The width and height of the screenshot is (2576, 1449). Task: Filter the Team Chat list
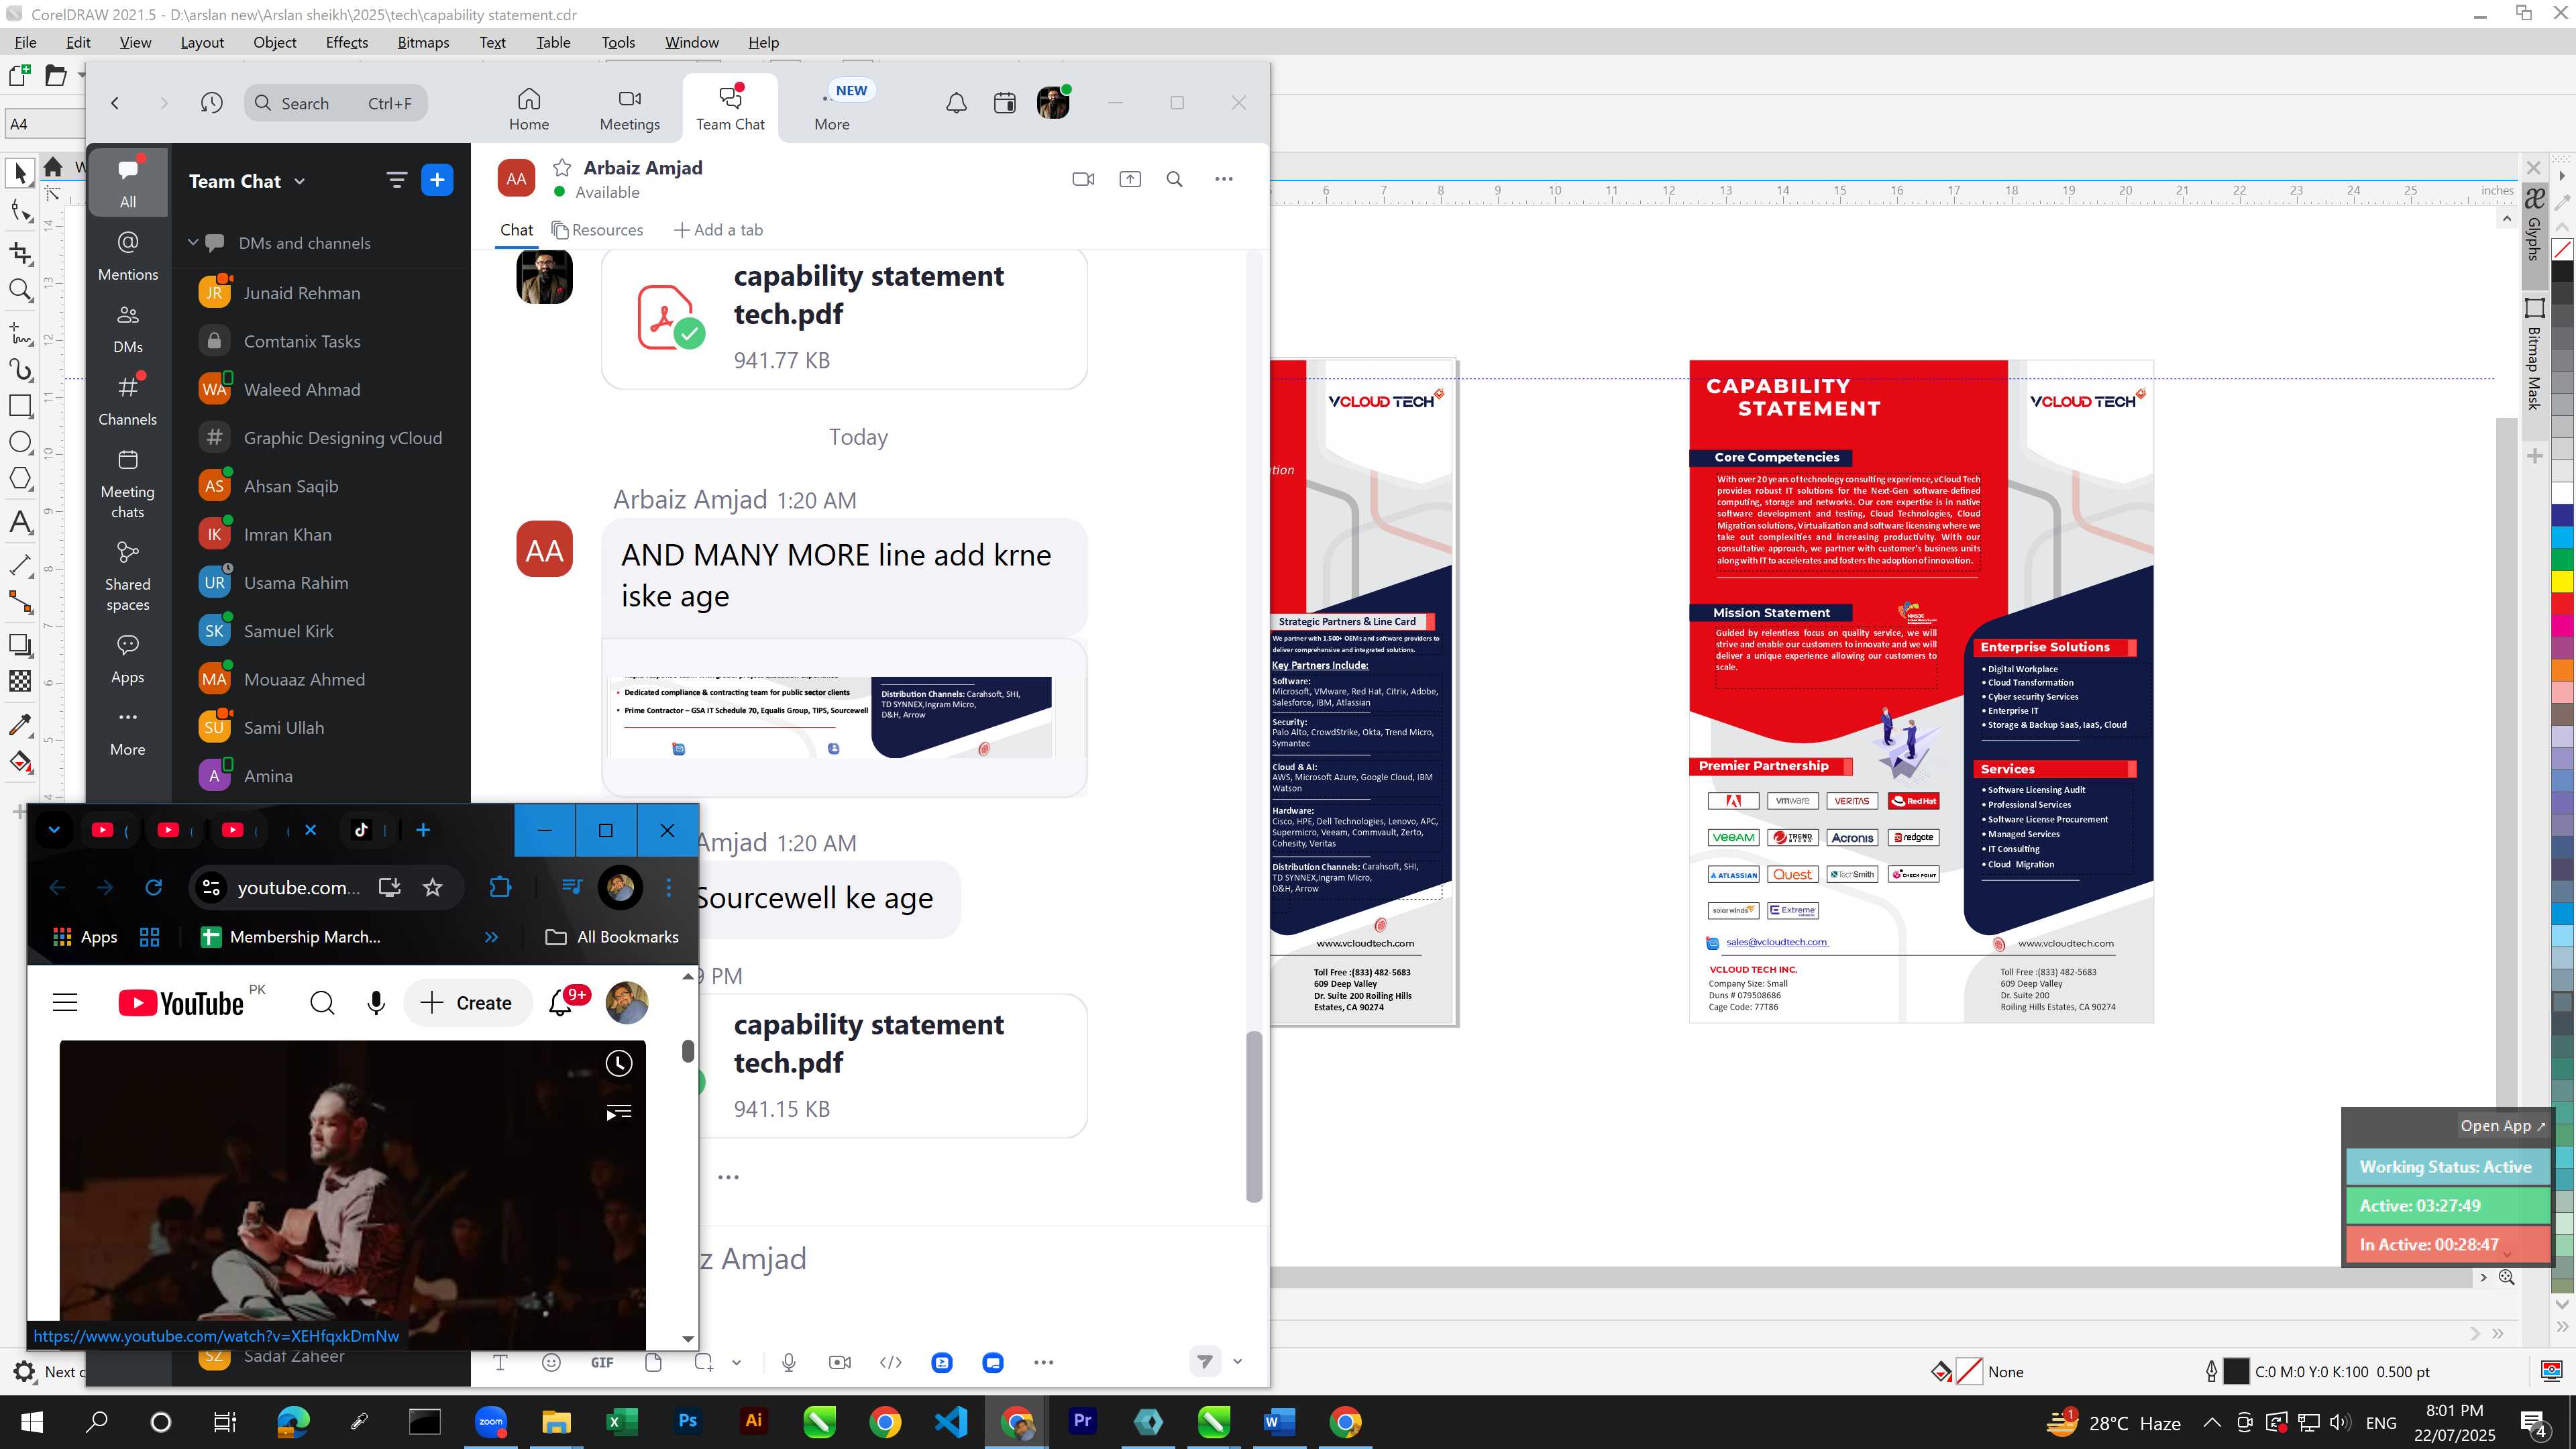(x=397, y=180)
